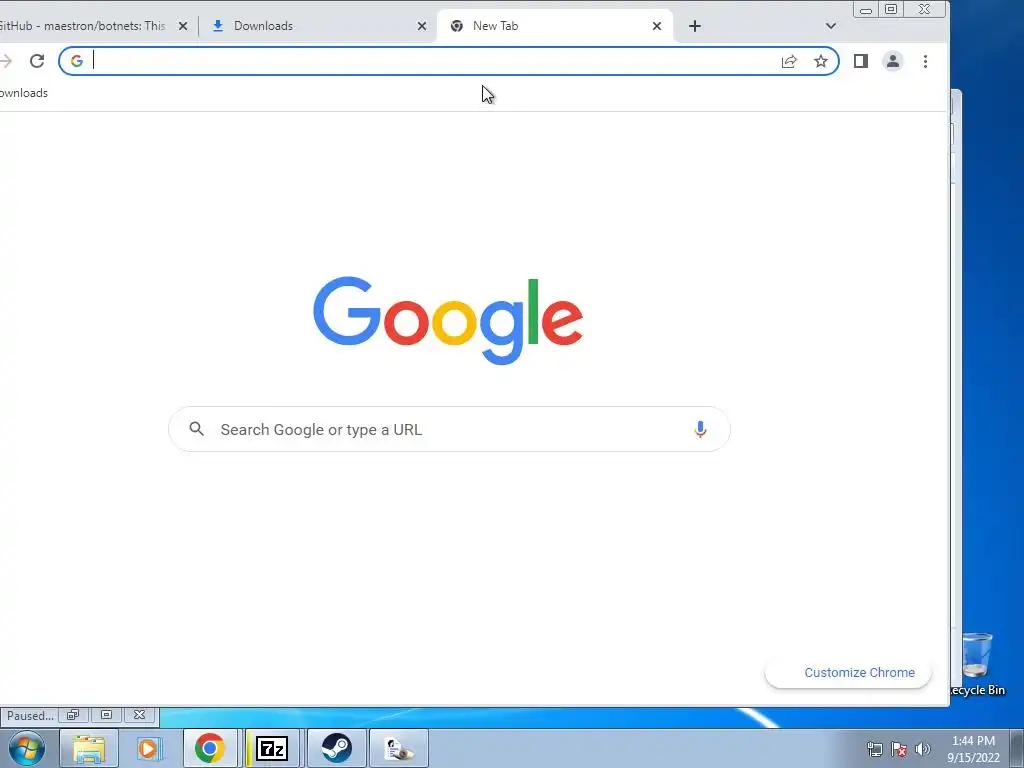Click the Paused... window title

coord(30,716)
